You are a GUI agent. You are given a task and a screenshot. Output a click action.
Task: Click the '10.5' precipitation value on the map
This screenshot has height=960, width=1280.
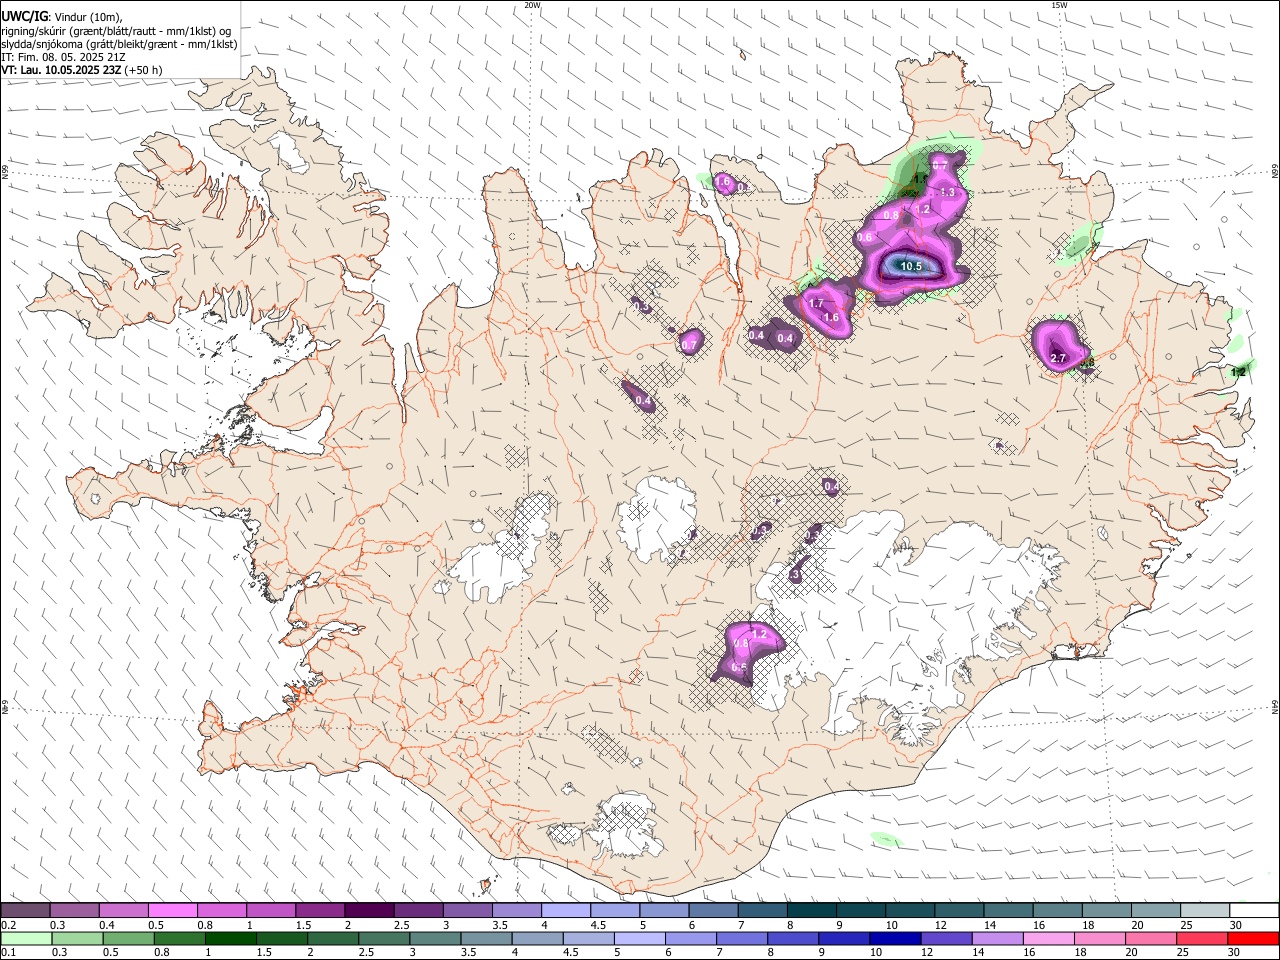point(910,266)
